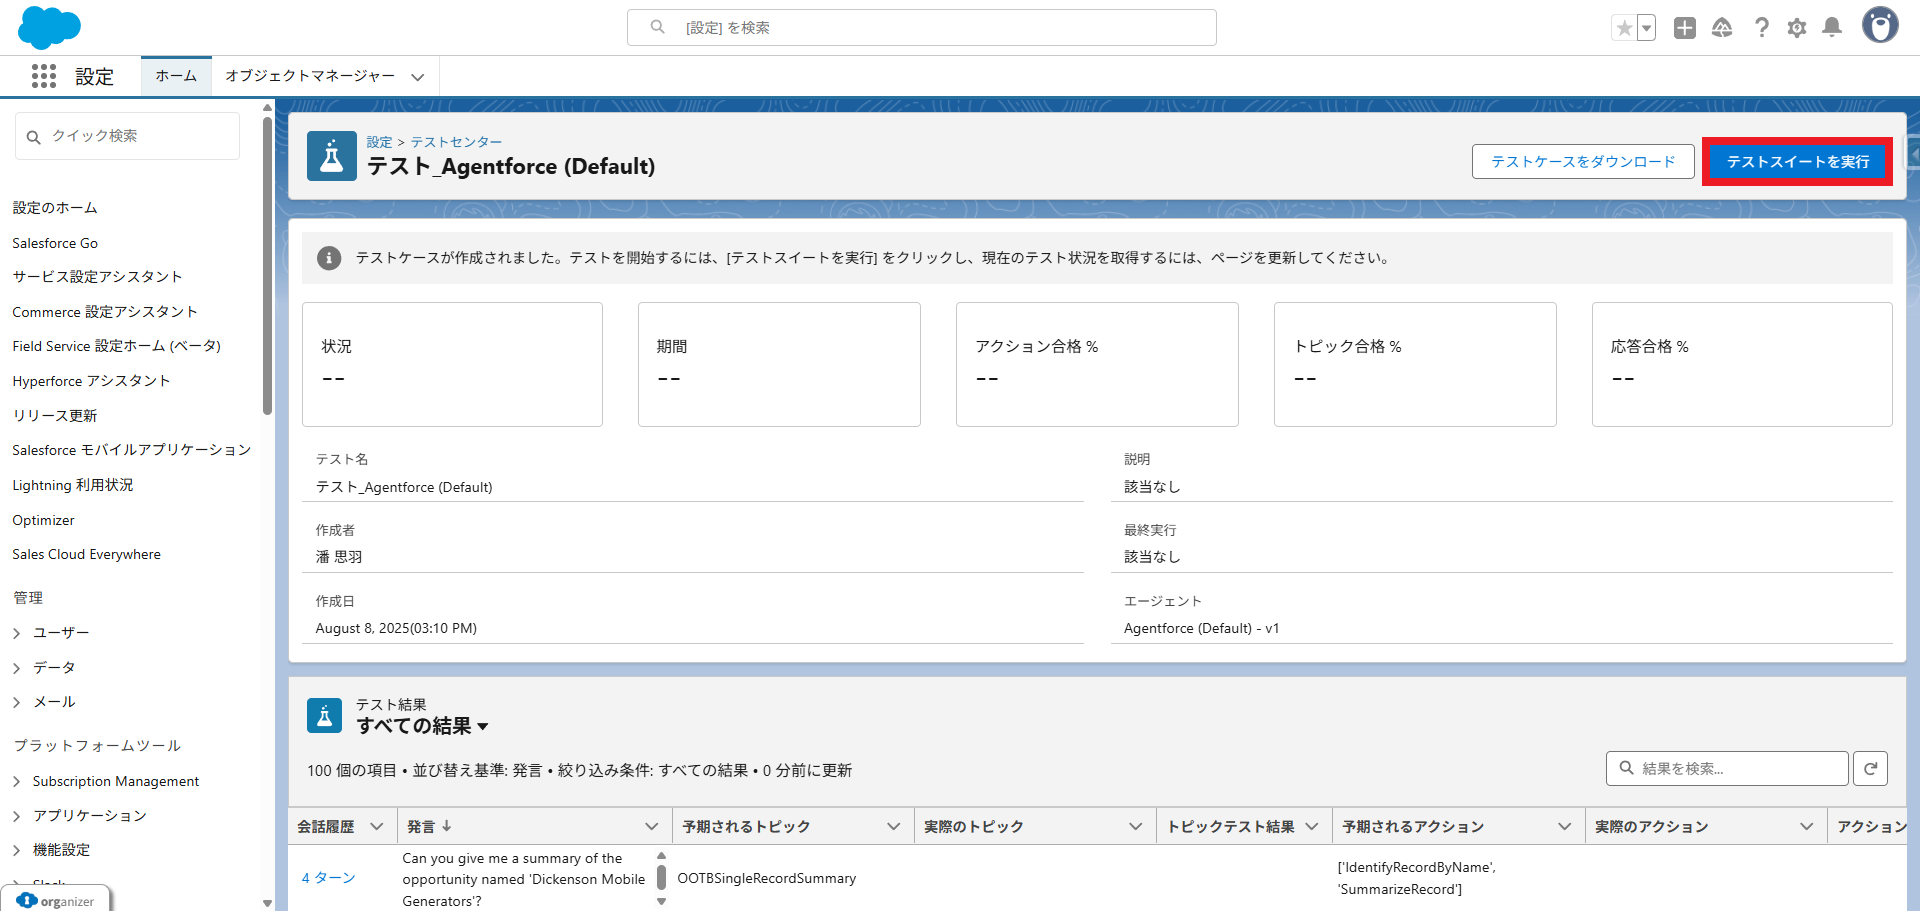1920x911 pixels.
Task: Click in the 結果を検索 search box
Action: (1727, 768)
